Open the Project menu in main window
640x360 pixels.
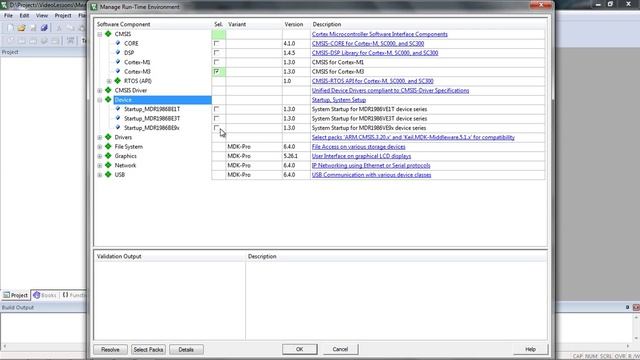(63, 16)
